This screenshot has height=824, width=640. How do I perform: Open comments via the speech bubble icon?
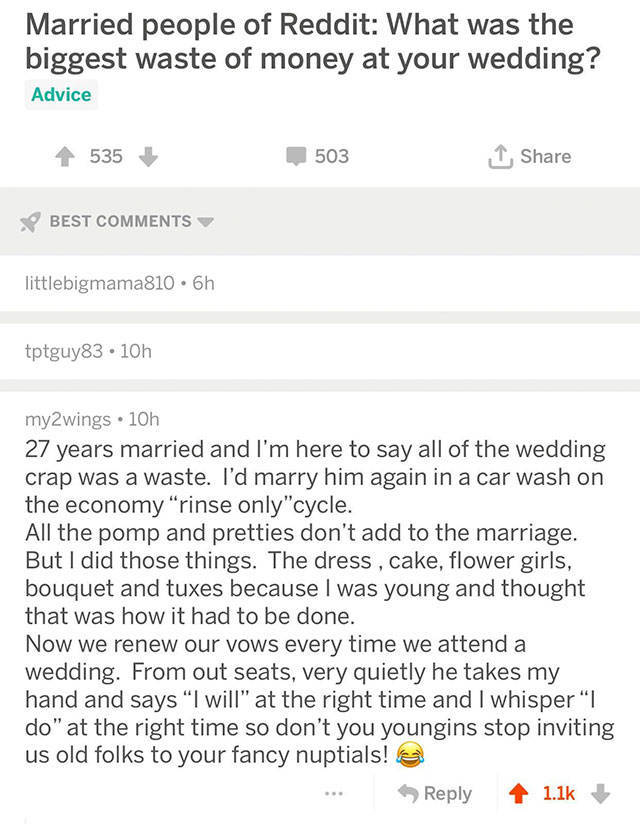tap(297, 156)
